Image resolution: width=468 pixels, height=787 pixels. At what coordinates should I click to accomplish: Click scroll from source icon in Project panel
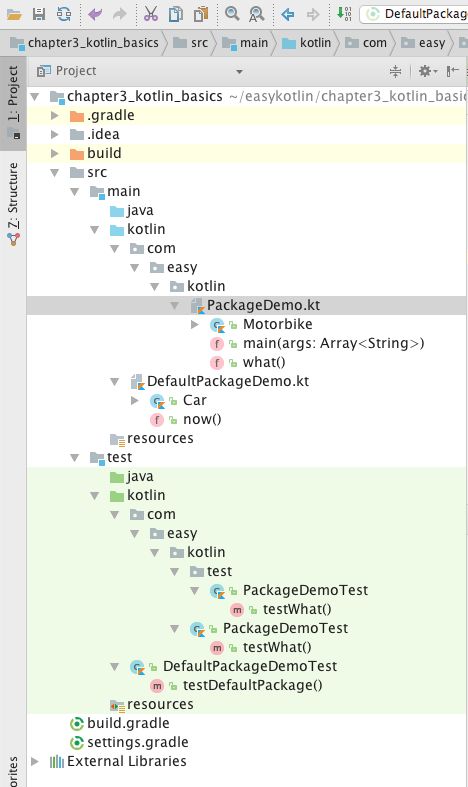pos(396,71)
